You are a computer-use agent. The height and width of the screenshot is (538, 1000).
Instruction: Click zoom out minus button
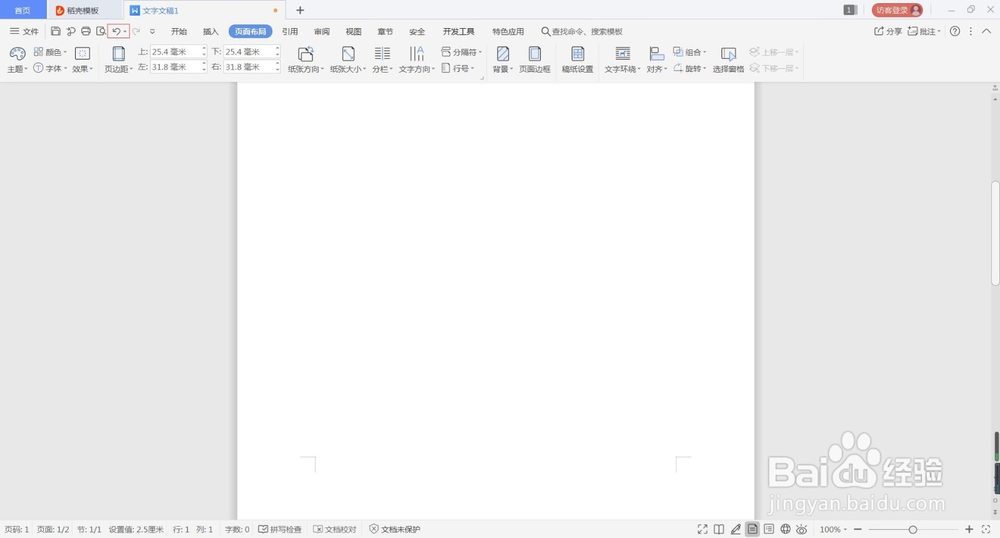click(858, 529)
